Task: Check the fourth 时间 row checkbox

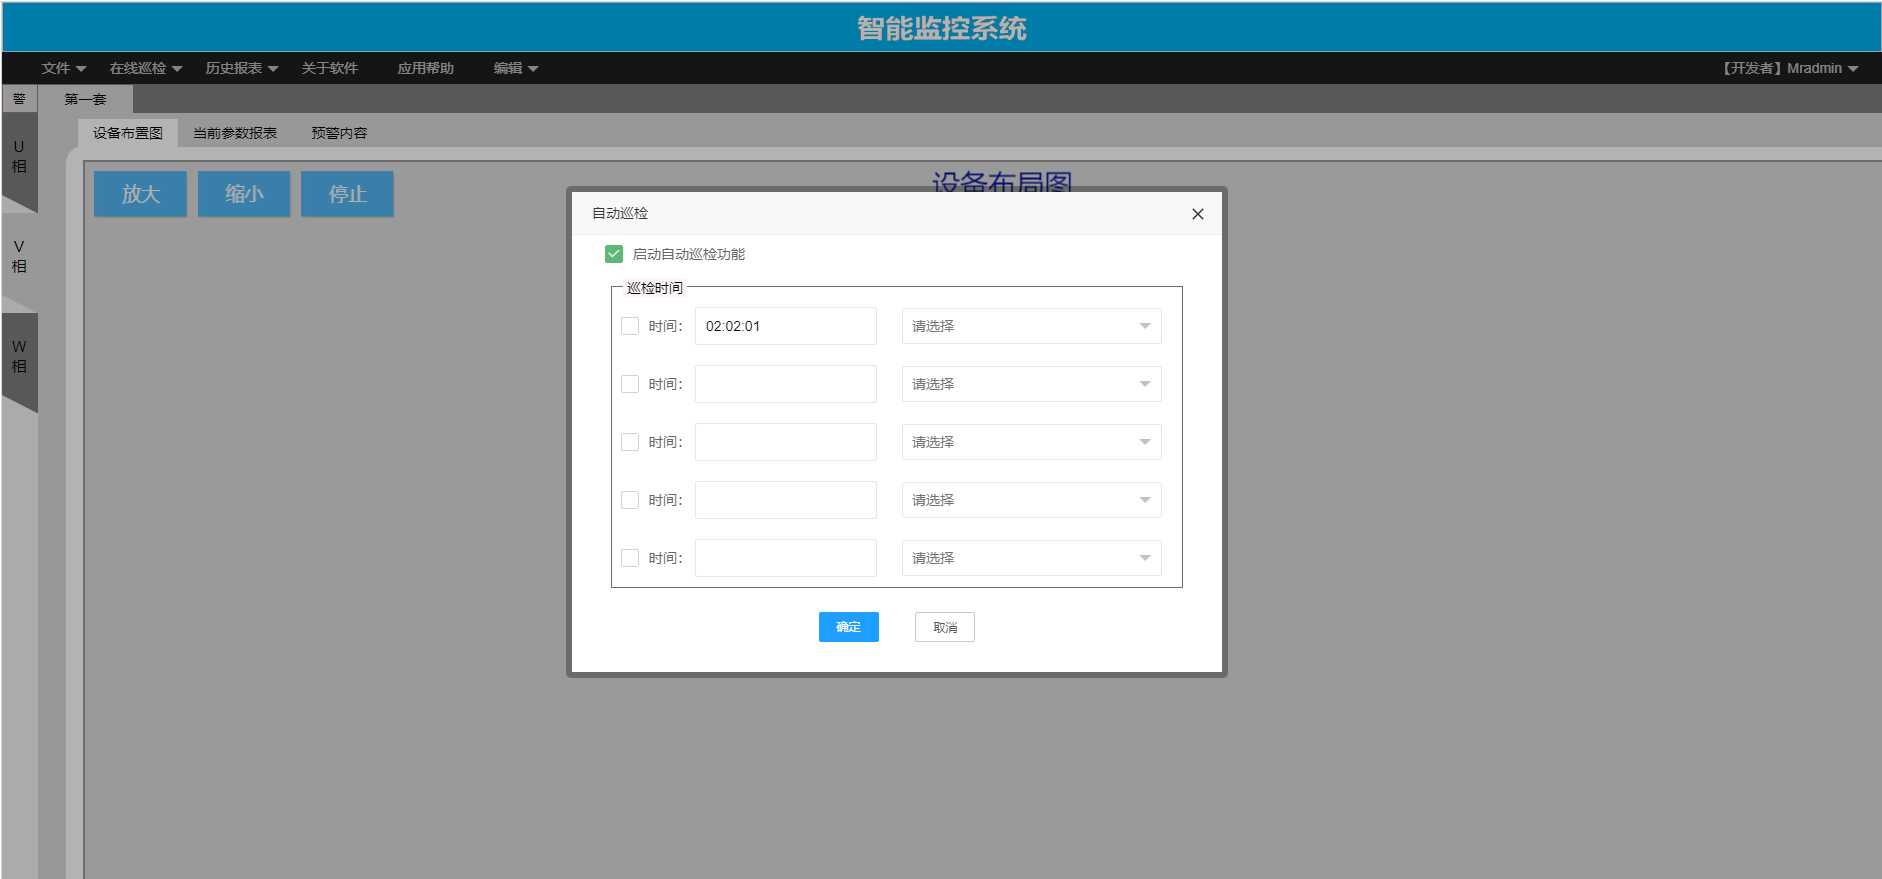Action: click(x=630, y=500)
